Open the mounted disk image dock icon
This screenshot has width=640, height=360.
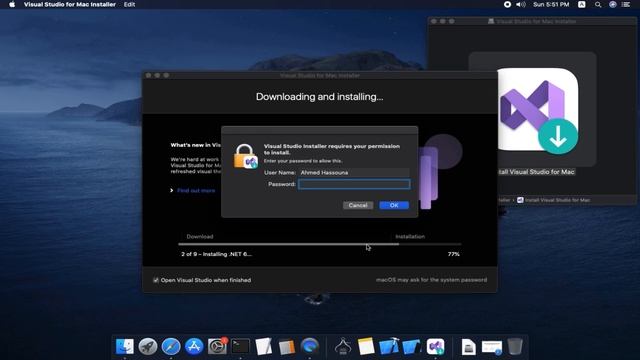(x=469, y=347)
